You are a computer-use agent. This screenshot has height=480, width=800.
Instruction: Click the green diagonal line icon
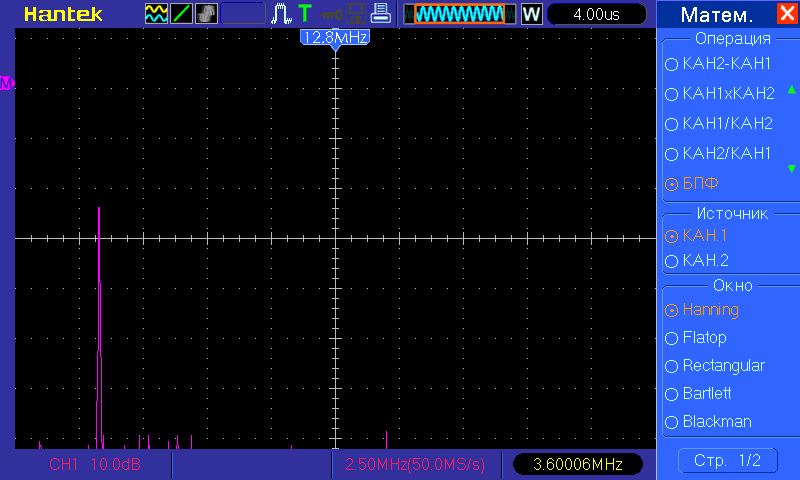(x=182, y=14)
